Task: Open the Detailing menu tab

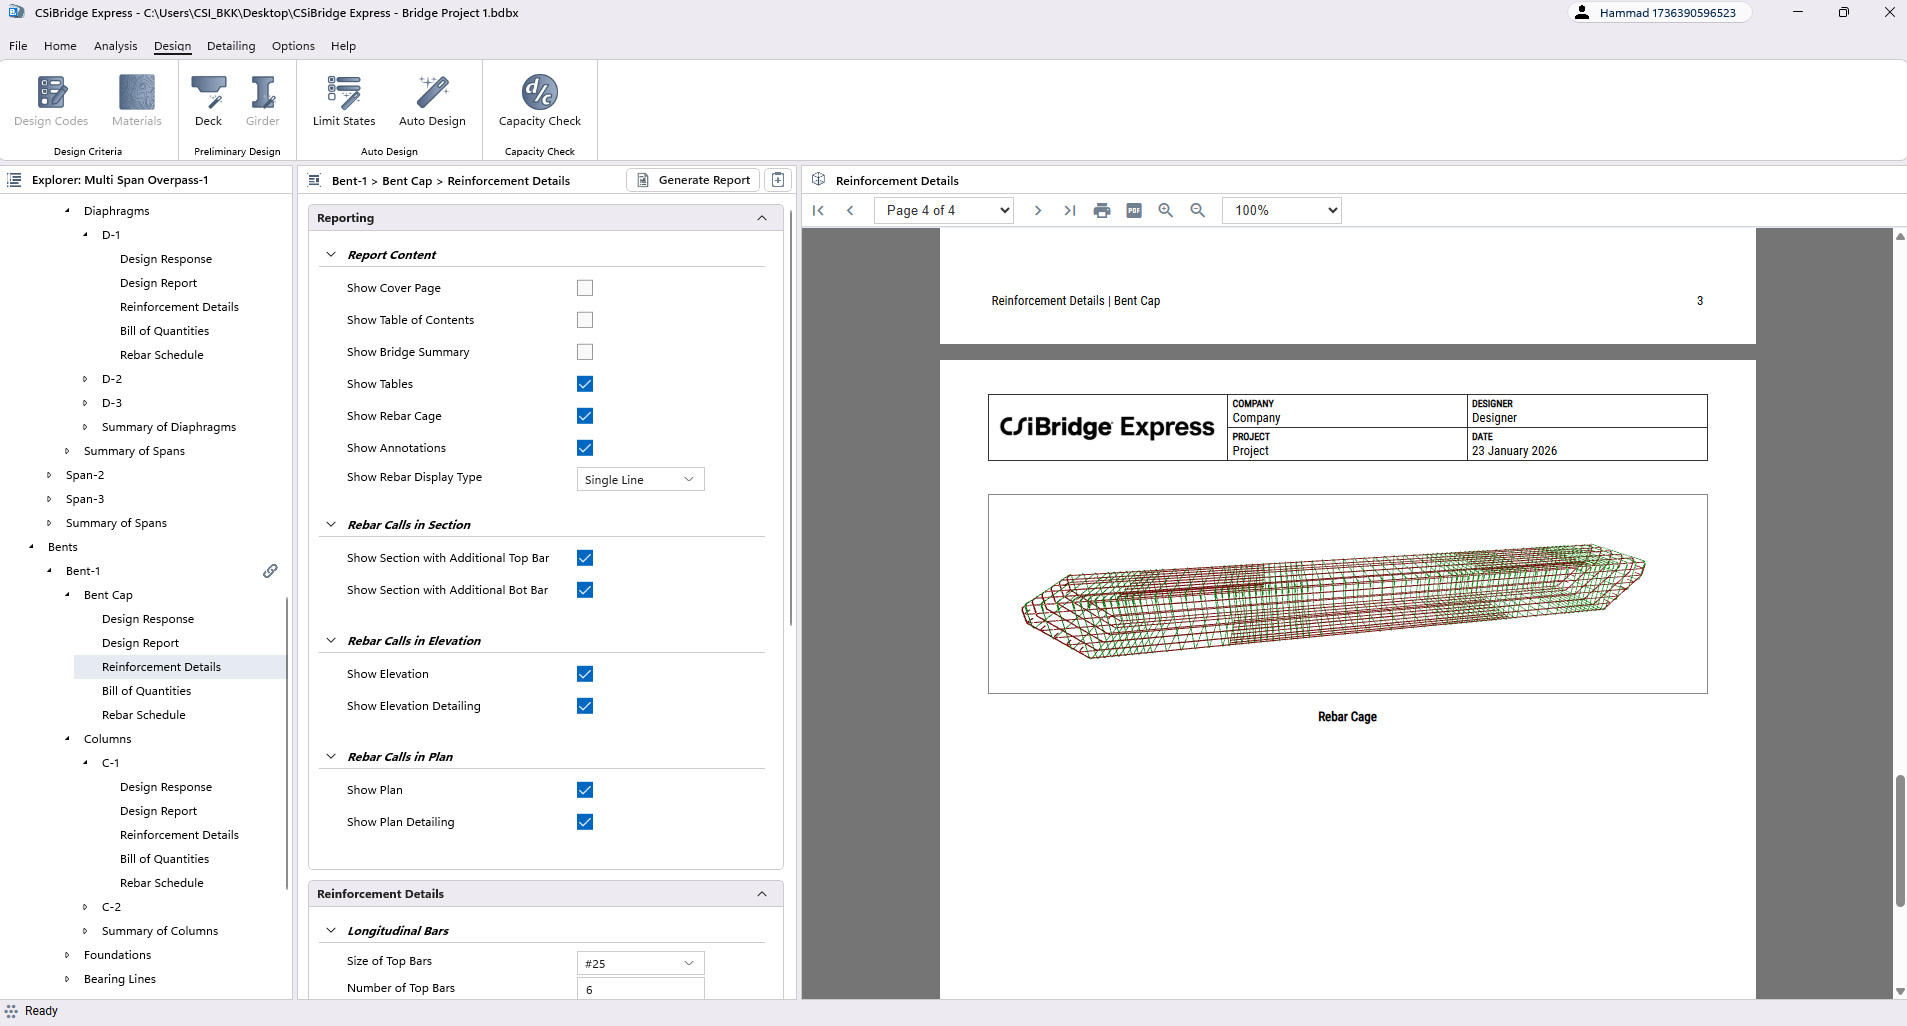Action: (x=231, y=46)
